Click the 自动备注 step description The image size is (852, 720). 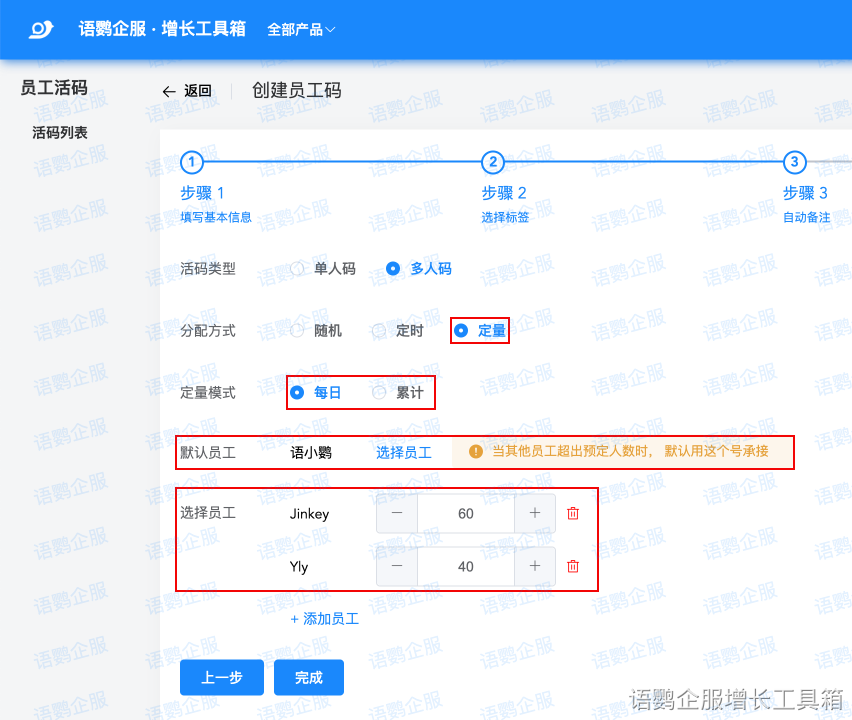pyautogui.click(x=806, y=217)
